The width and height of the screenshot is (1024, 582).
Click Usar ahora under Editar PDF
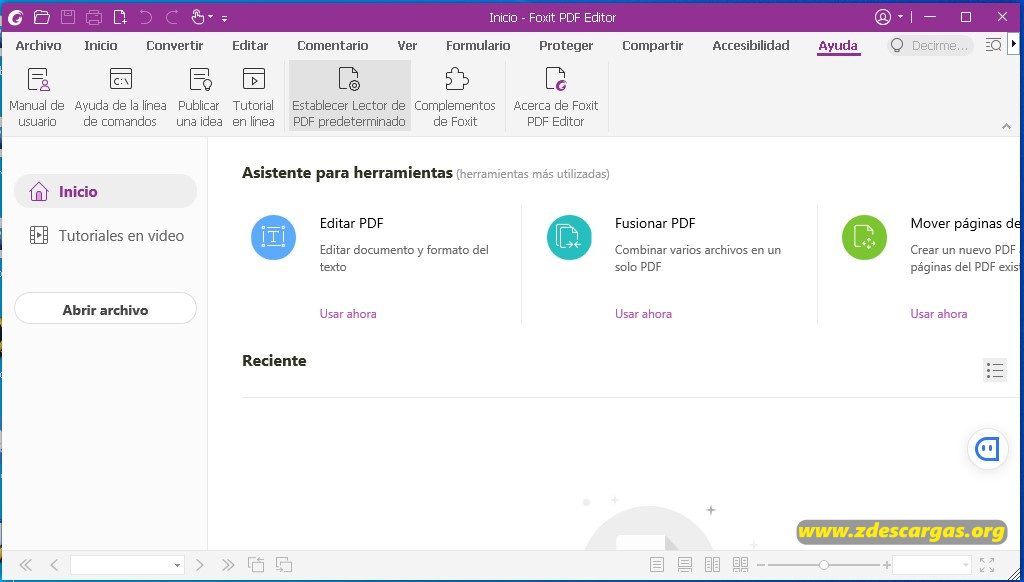coord(348,314)
